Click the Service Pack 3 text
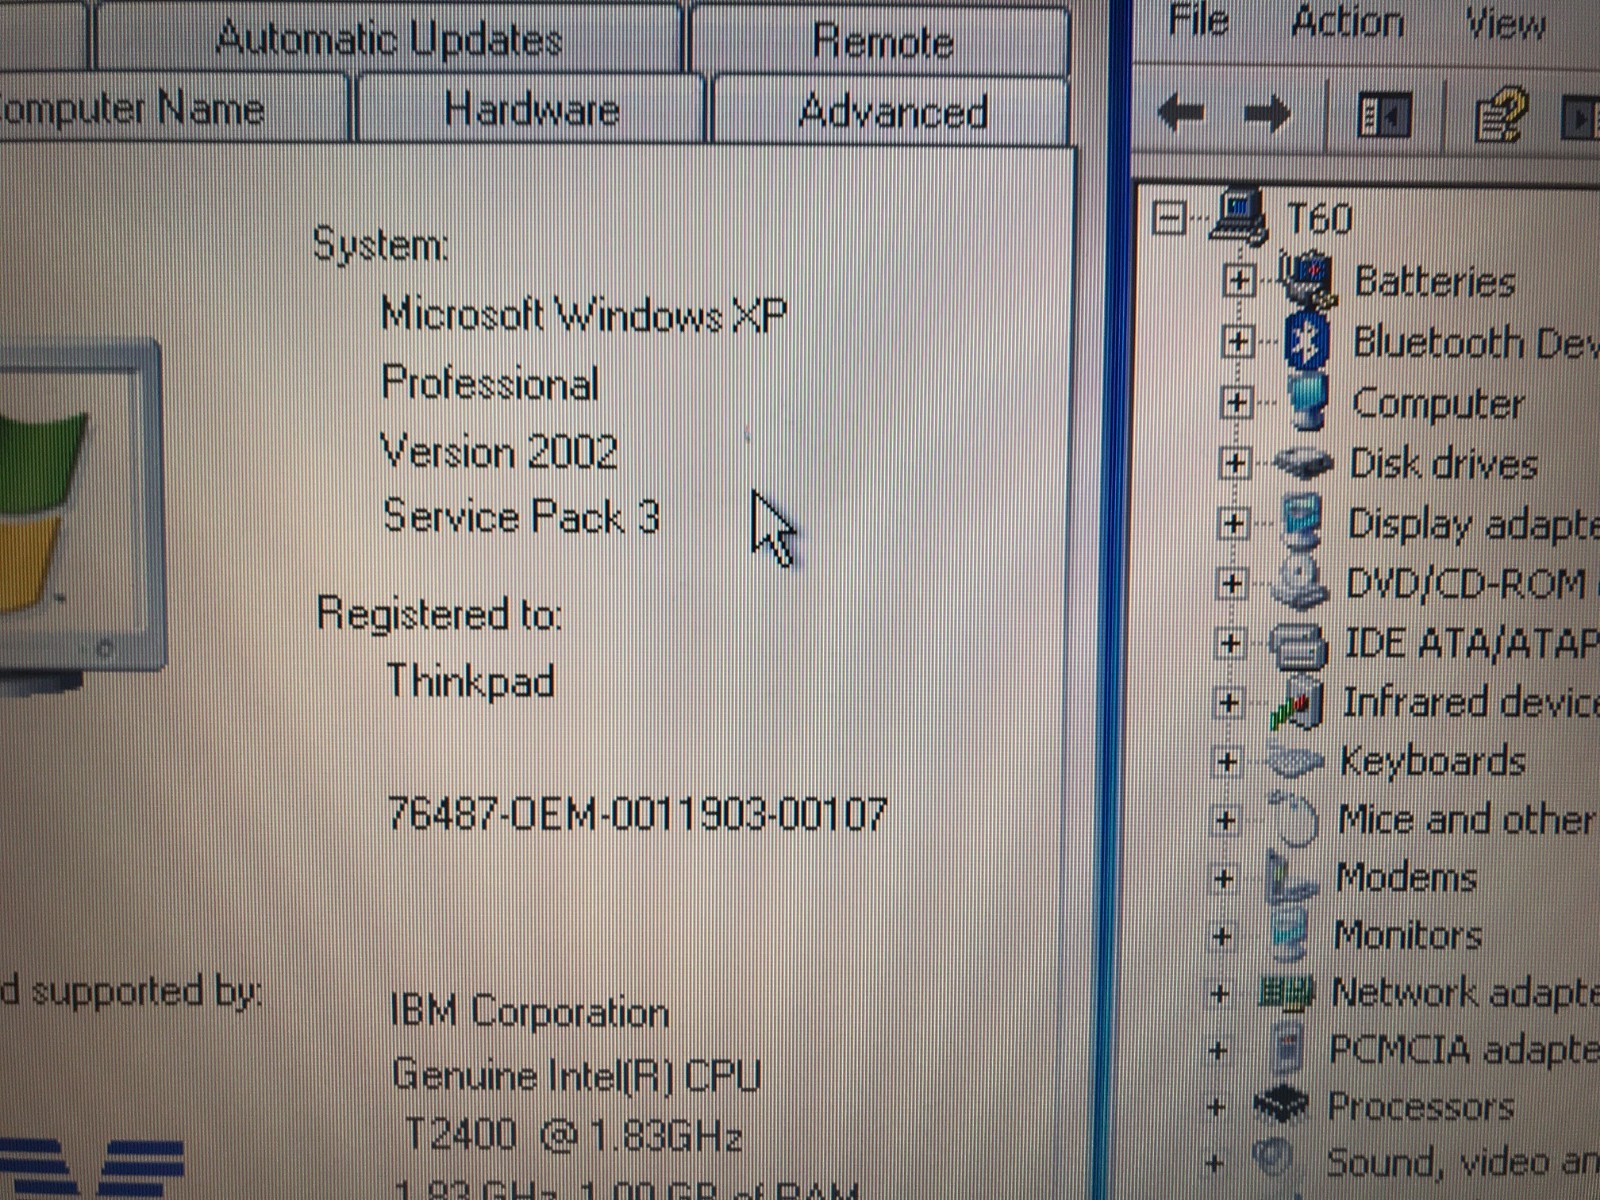1600x1200 pixels. [x=521, y=516]
